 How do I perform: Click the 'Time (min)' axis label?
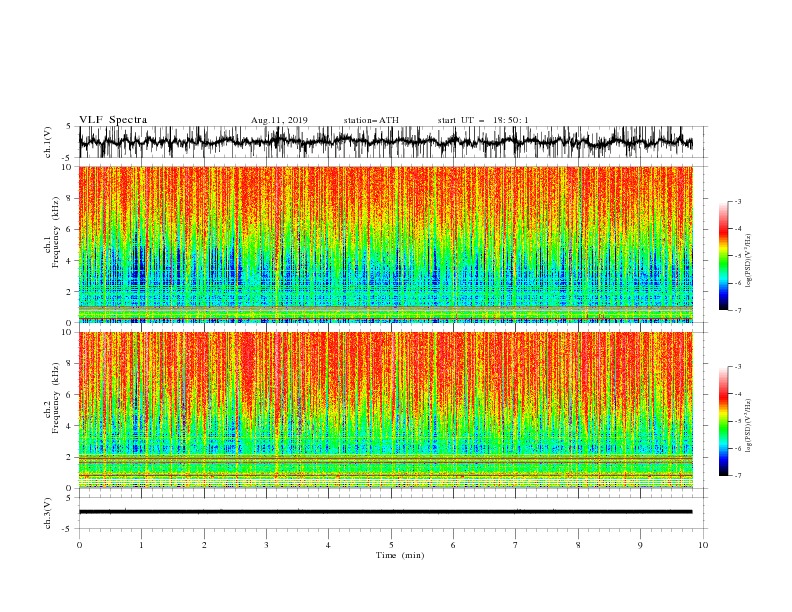coord(400,555)
